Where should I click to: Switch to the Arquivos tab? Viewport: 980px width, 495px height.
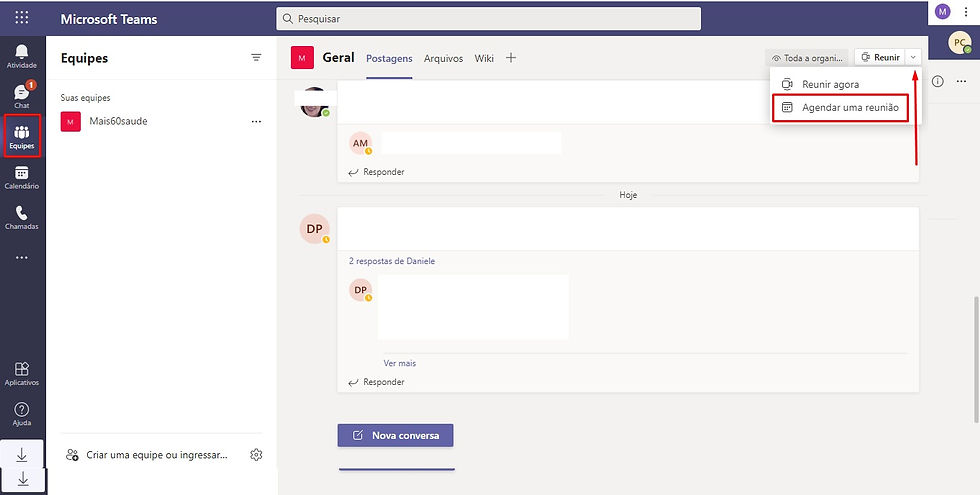444,58
